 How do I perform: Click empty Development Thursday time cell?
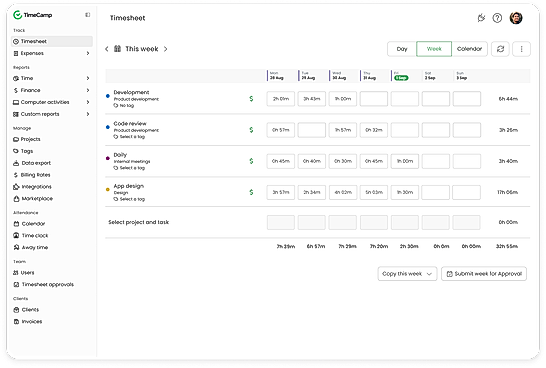point(374,99)
